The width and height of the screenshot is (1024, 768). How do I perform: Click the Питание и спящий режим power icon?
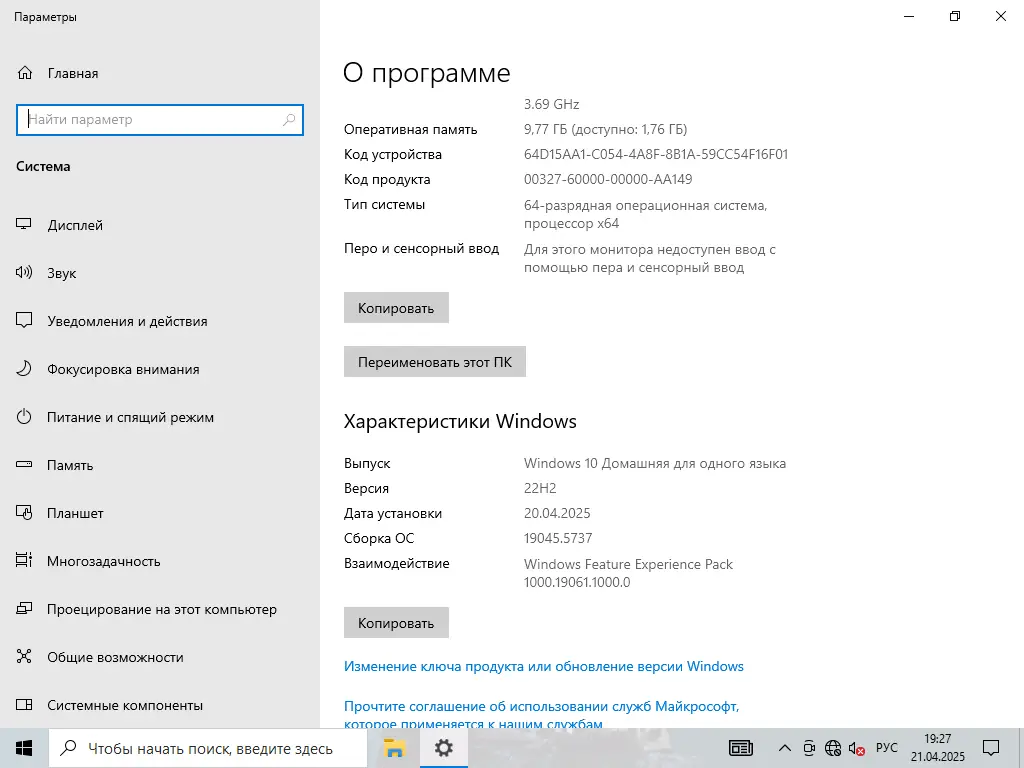tap(24, 417)
